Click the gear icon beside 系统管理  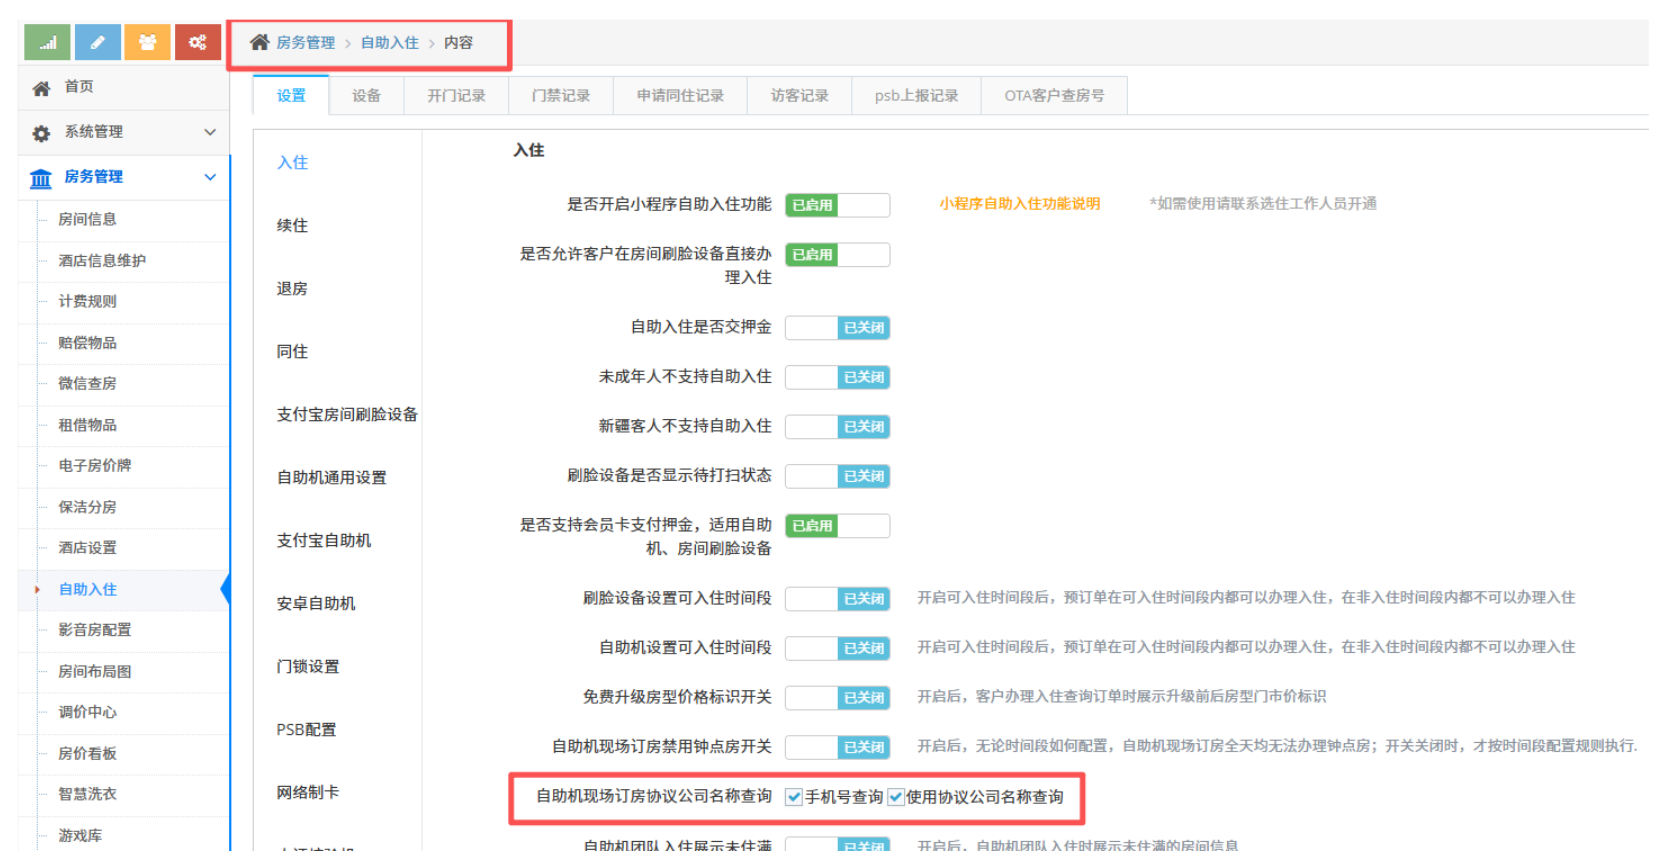tap(41, 133)
